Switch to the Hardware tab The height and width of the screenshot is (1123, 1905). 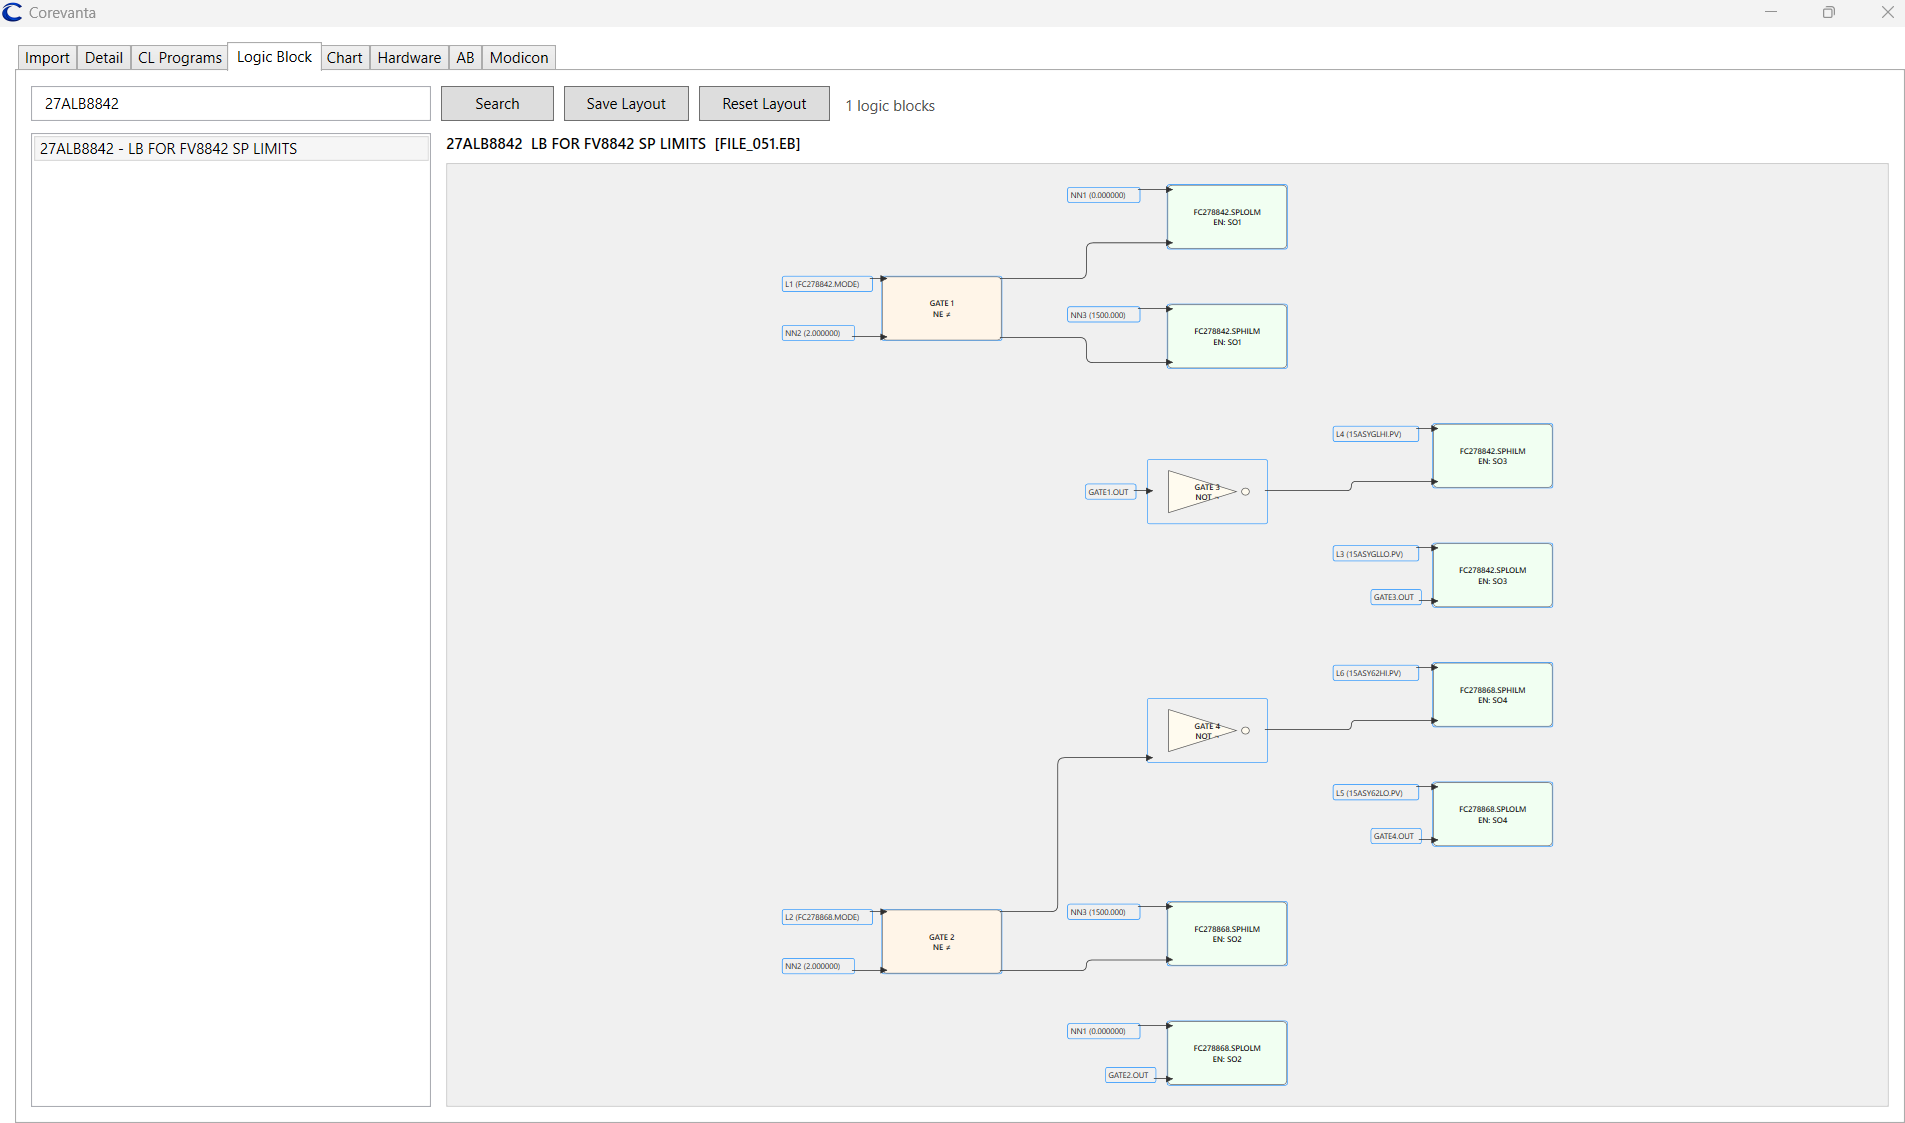(x=409, y=57)
